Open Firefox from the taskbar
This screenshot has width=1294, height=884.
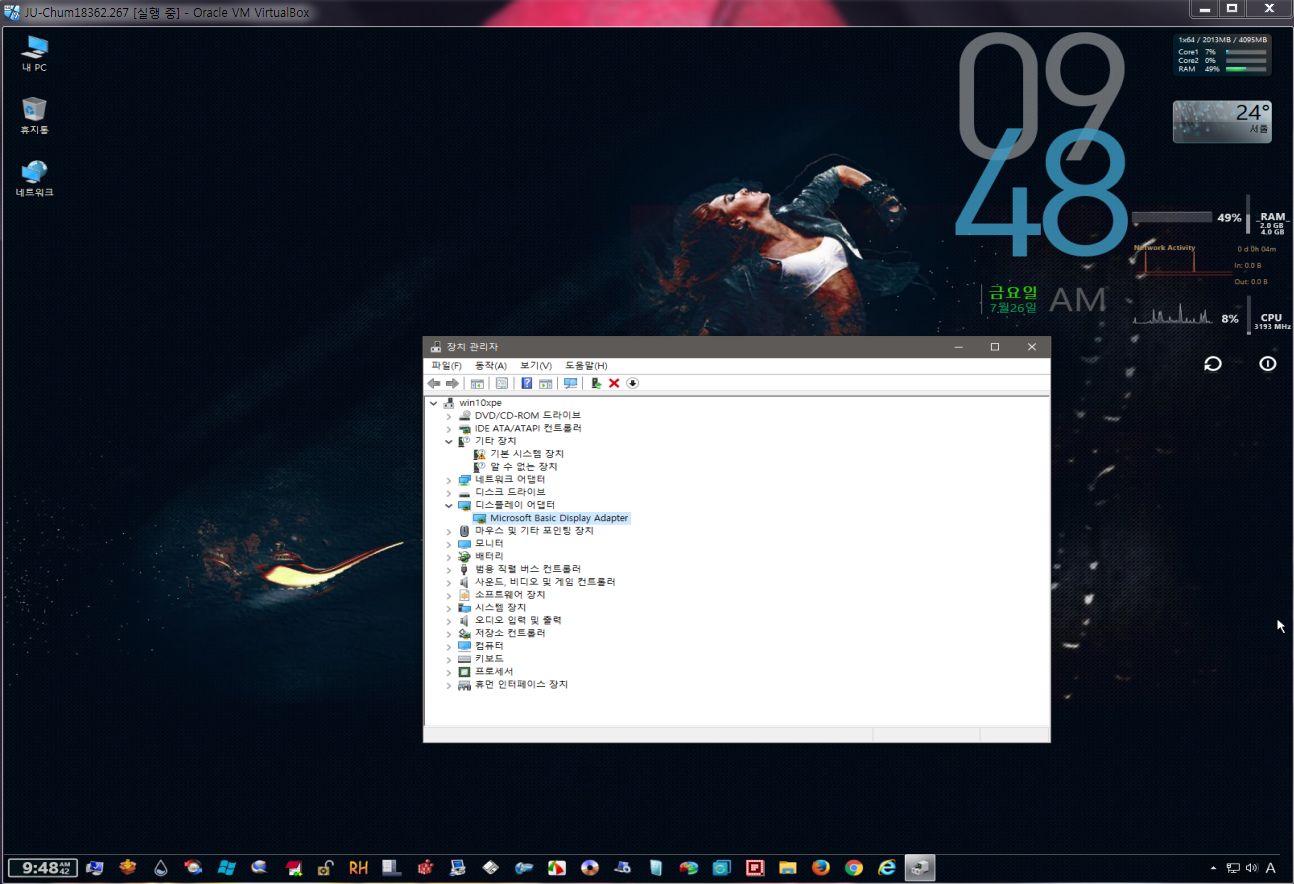821,868
